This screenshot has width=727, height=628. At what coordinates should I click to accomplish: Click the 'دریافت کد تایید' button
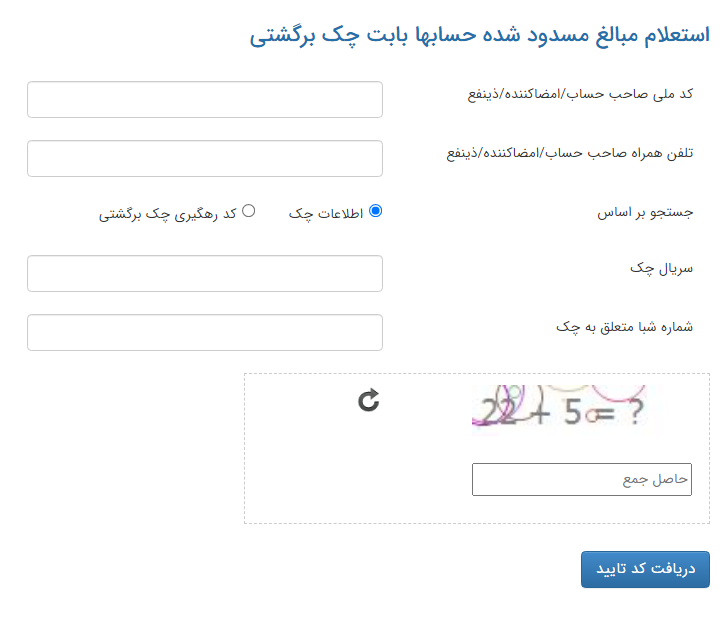coord(645,569)
